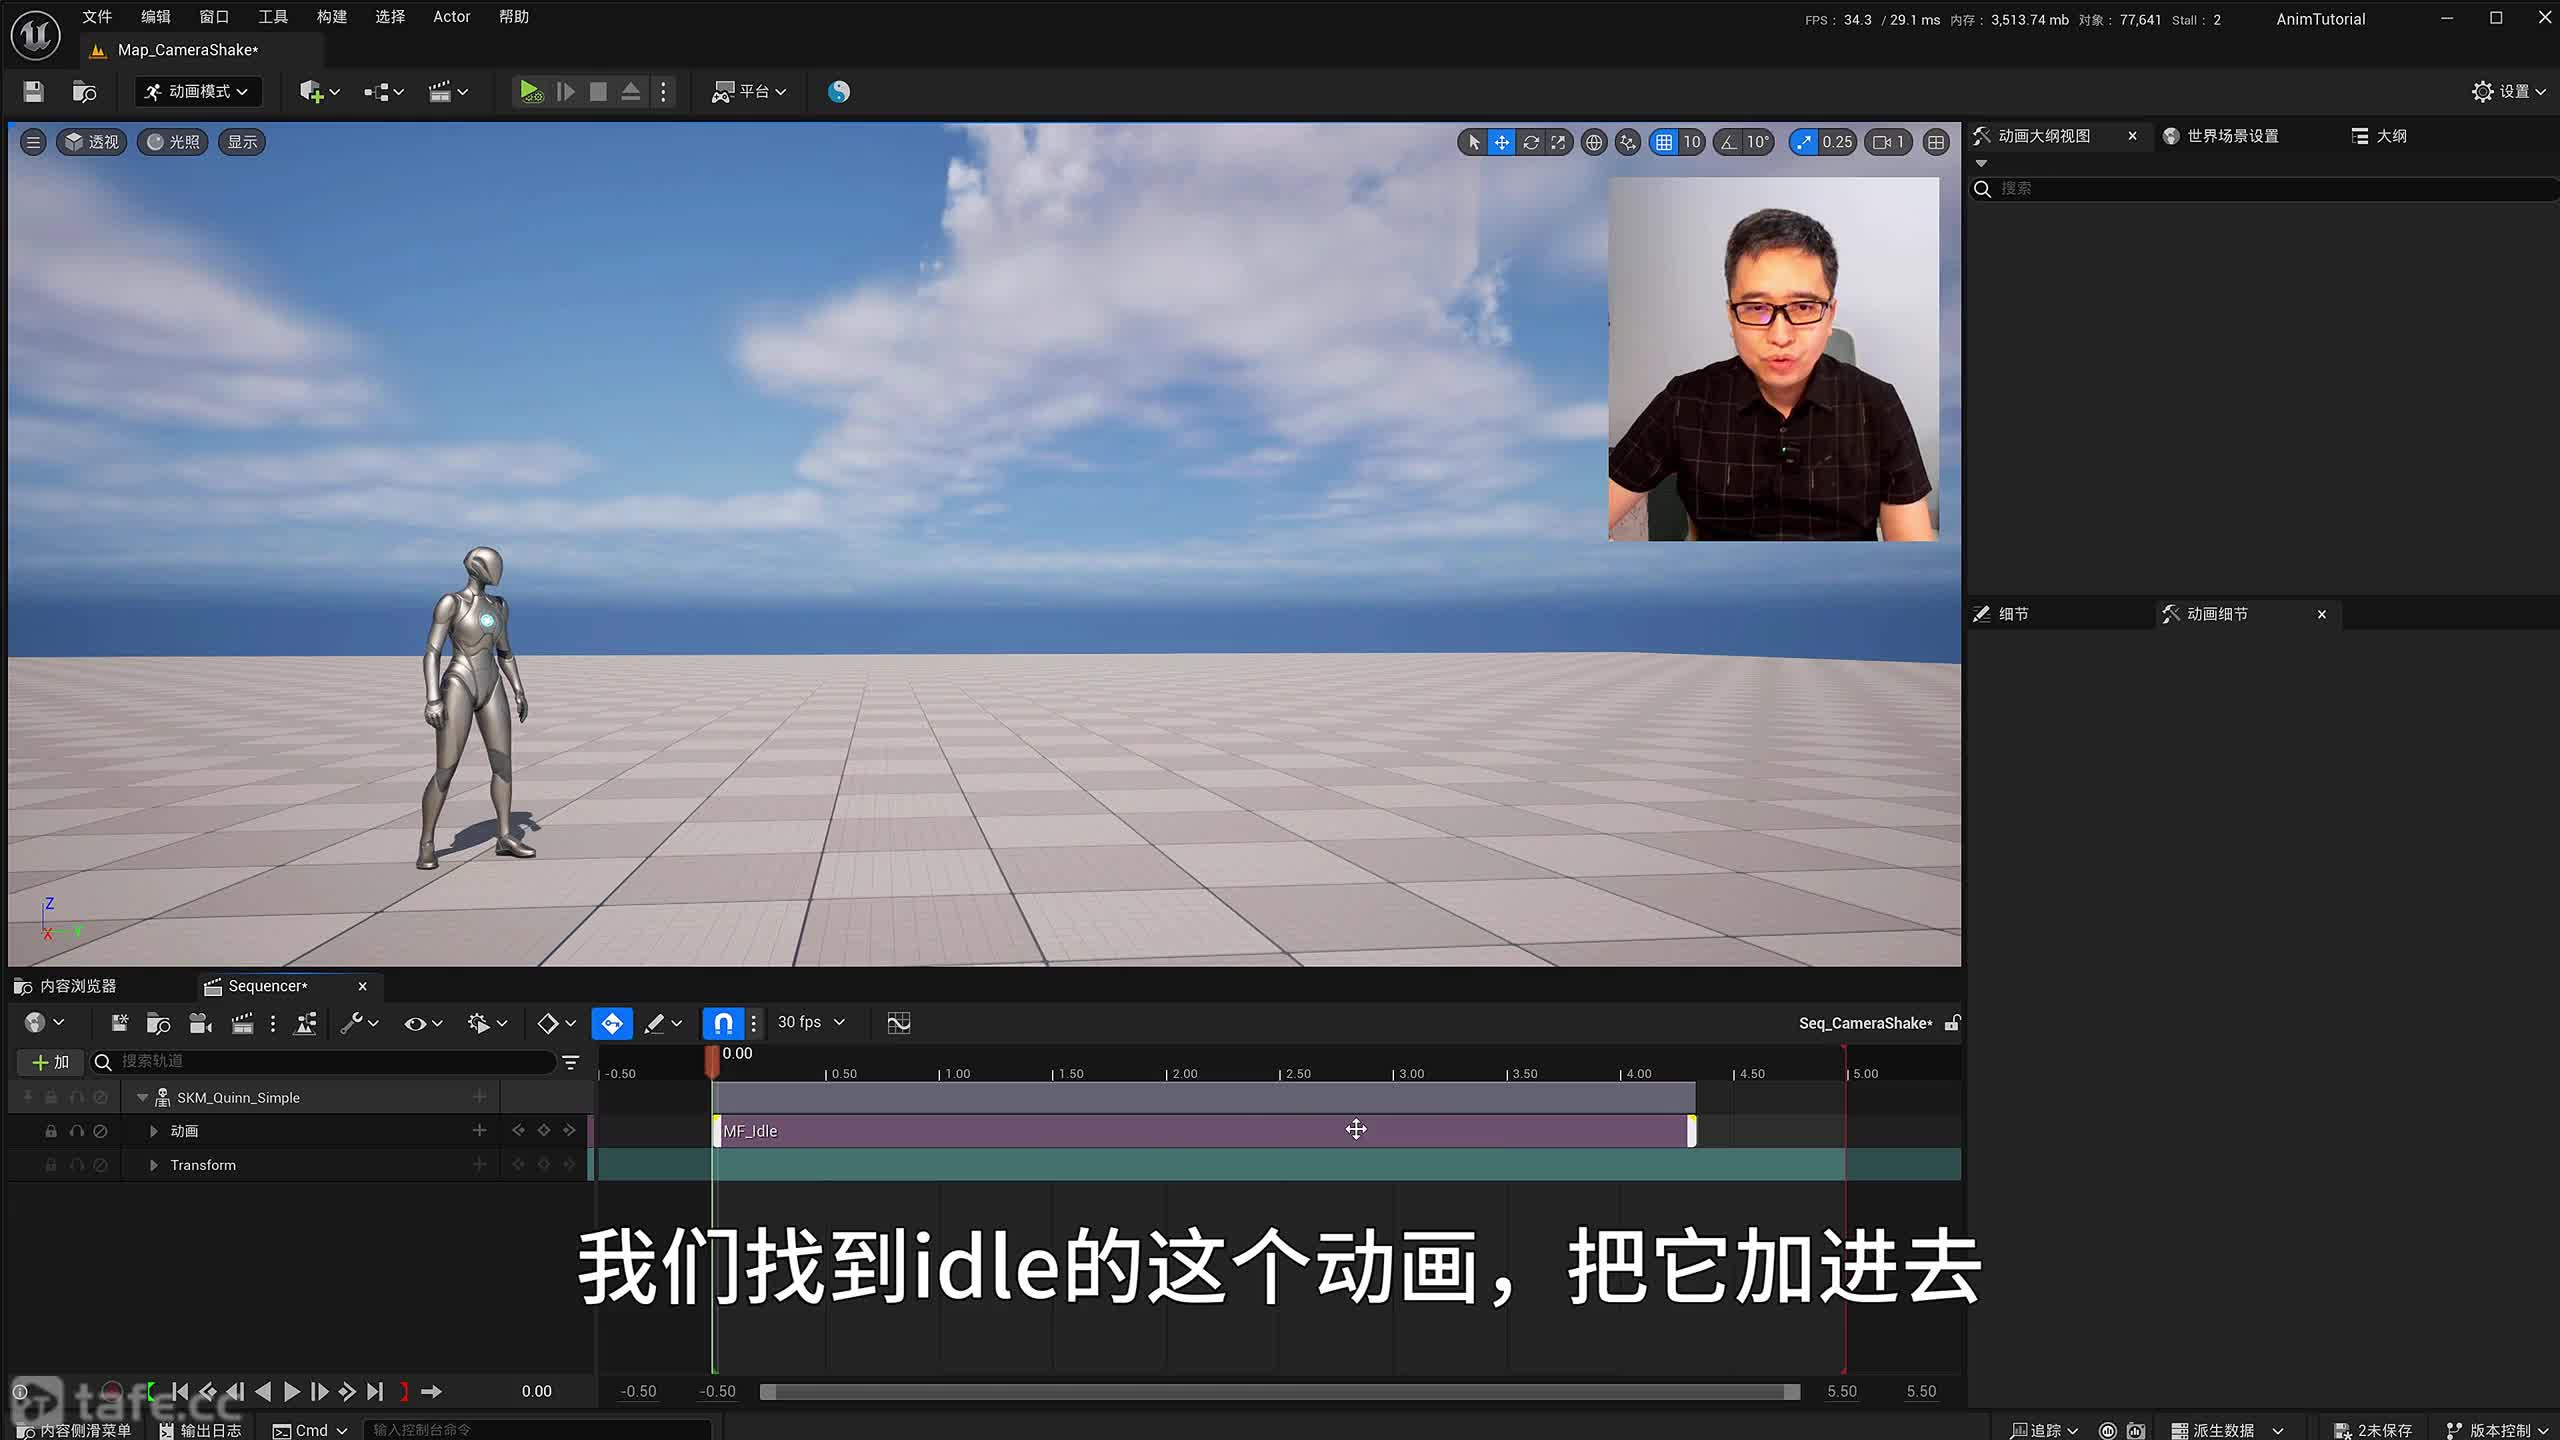This screenshot has height=1440, width=2560.
Task: Open the 光照 view mode button
Action: (173, 142)
